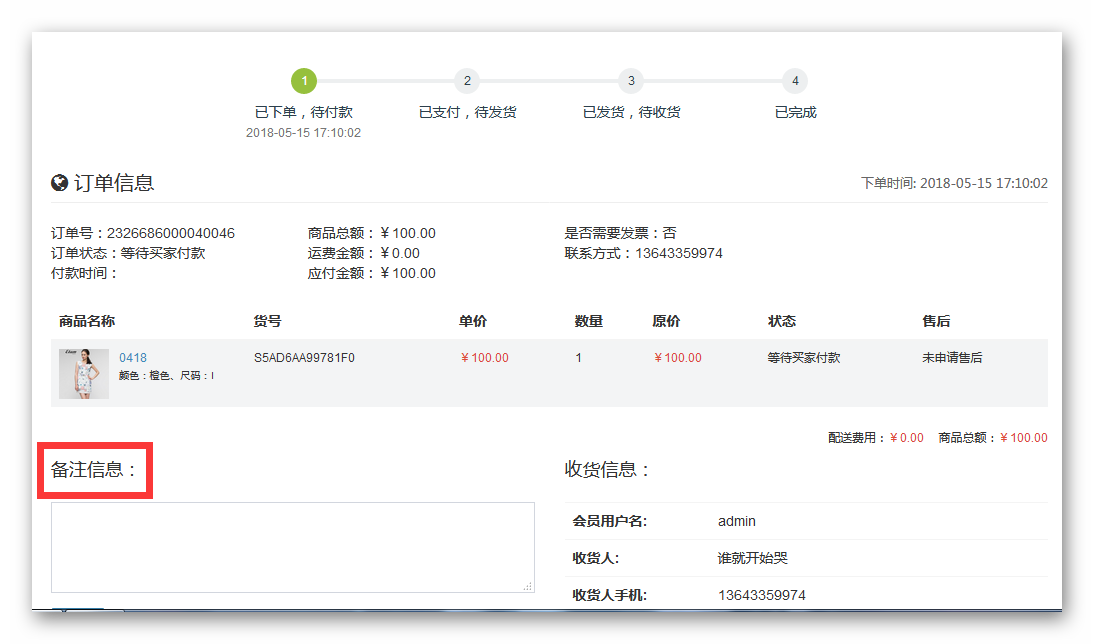
Task: Click the 商品名称 column header
Action: tap(87, 321)
